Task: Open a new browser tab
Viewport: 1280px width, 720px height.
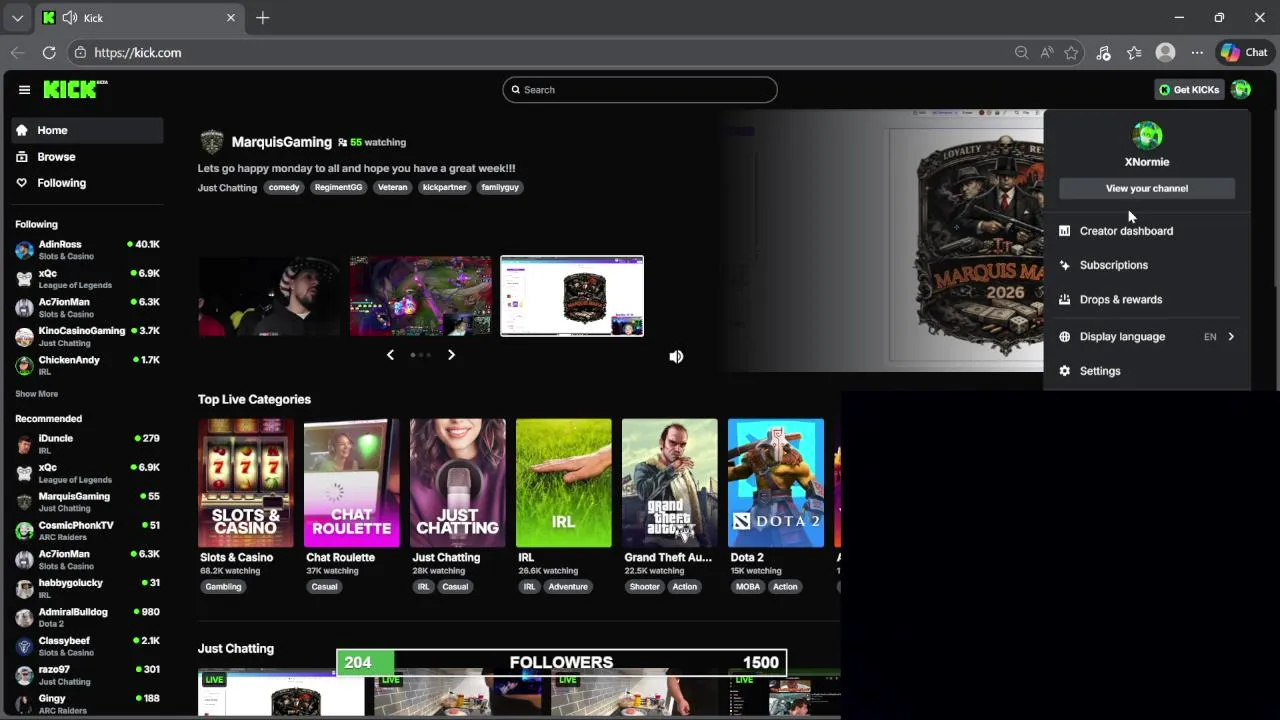Action: click(x=263, y=18)
